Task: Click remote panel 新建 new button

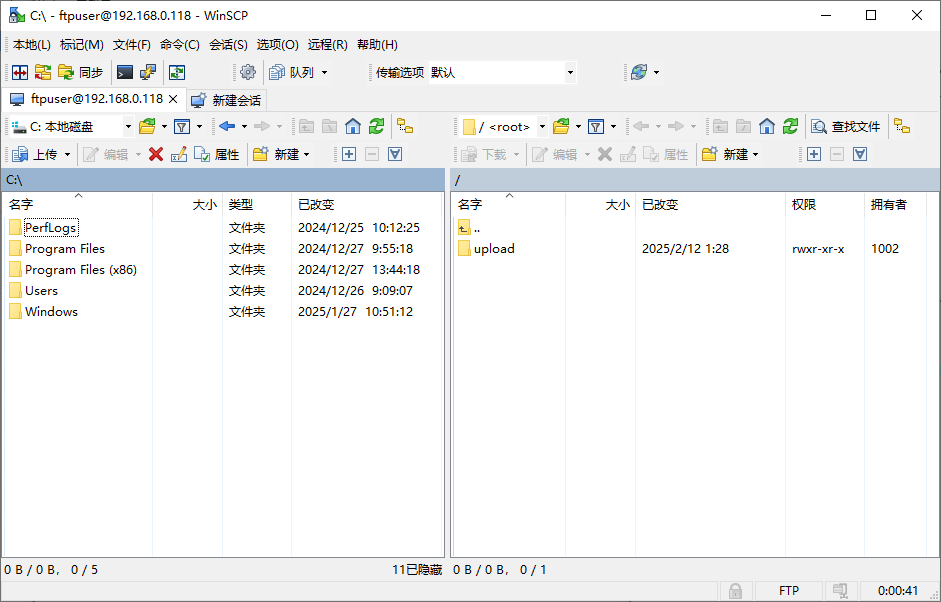Action: coord(724,155)
